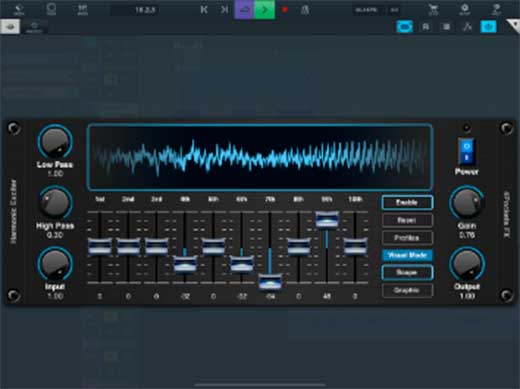Click the 2nd harmonic slider handle
Screen dimensions: 520x389
coord(128,247)
